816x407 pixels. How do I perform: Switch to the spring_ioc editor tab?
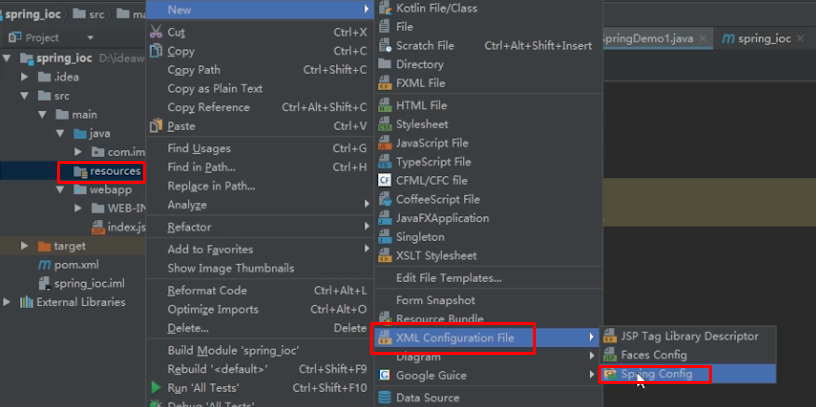pos(764,39)
